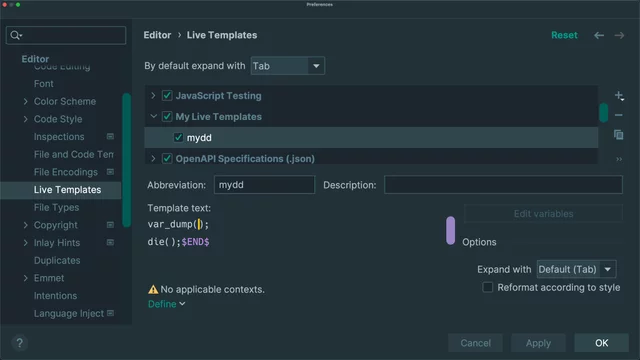Duplicate the selected template with copy icon
This screenshot has height=360, width=640.
click(x=619, y=135)
